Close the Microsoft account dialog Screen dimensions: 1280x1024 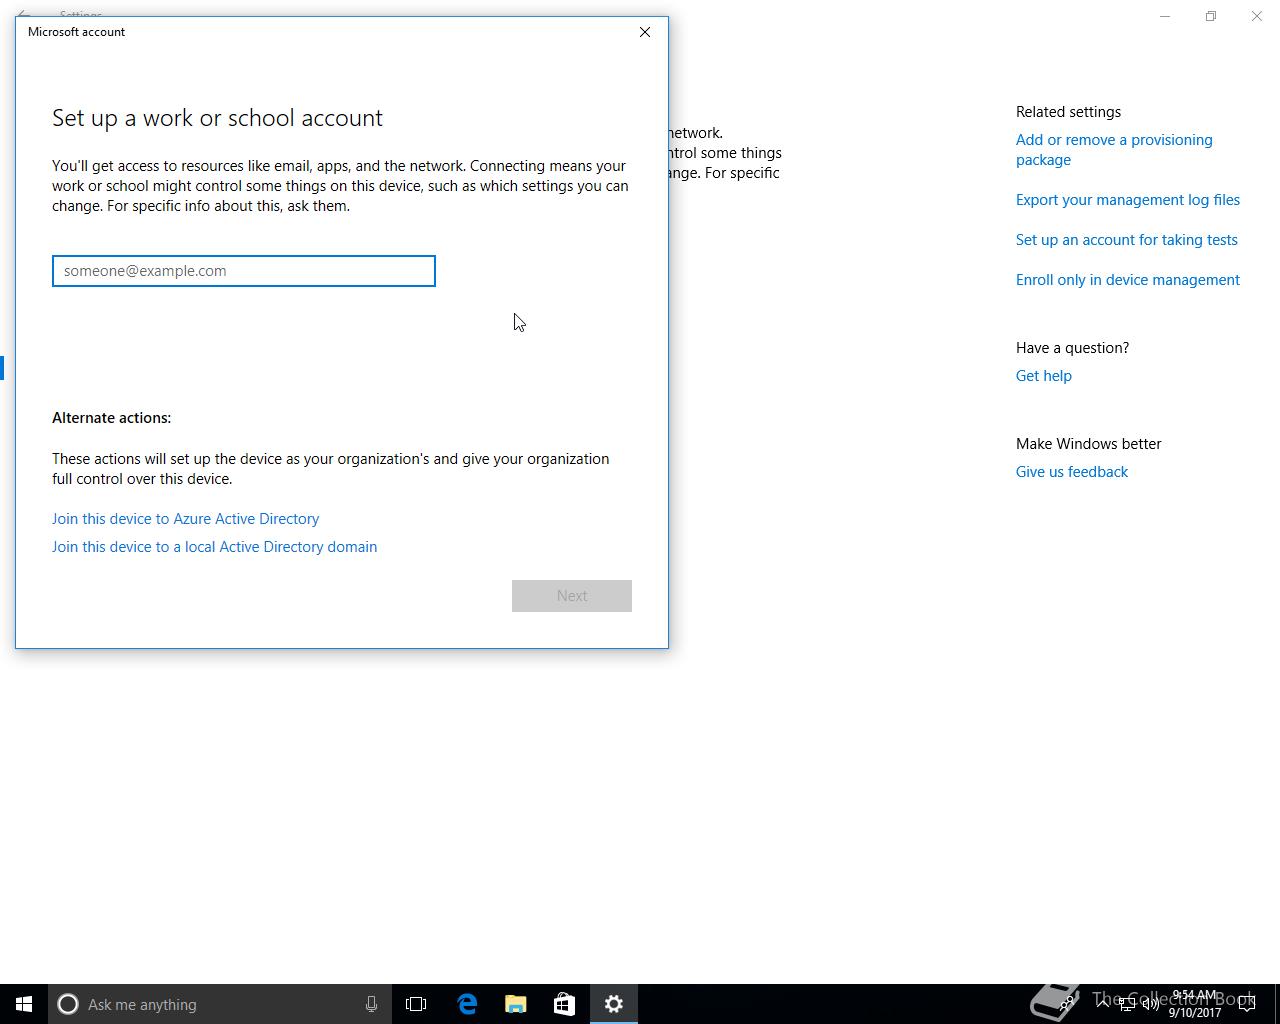coord(645,32)
